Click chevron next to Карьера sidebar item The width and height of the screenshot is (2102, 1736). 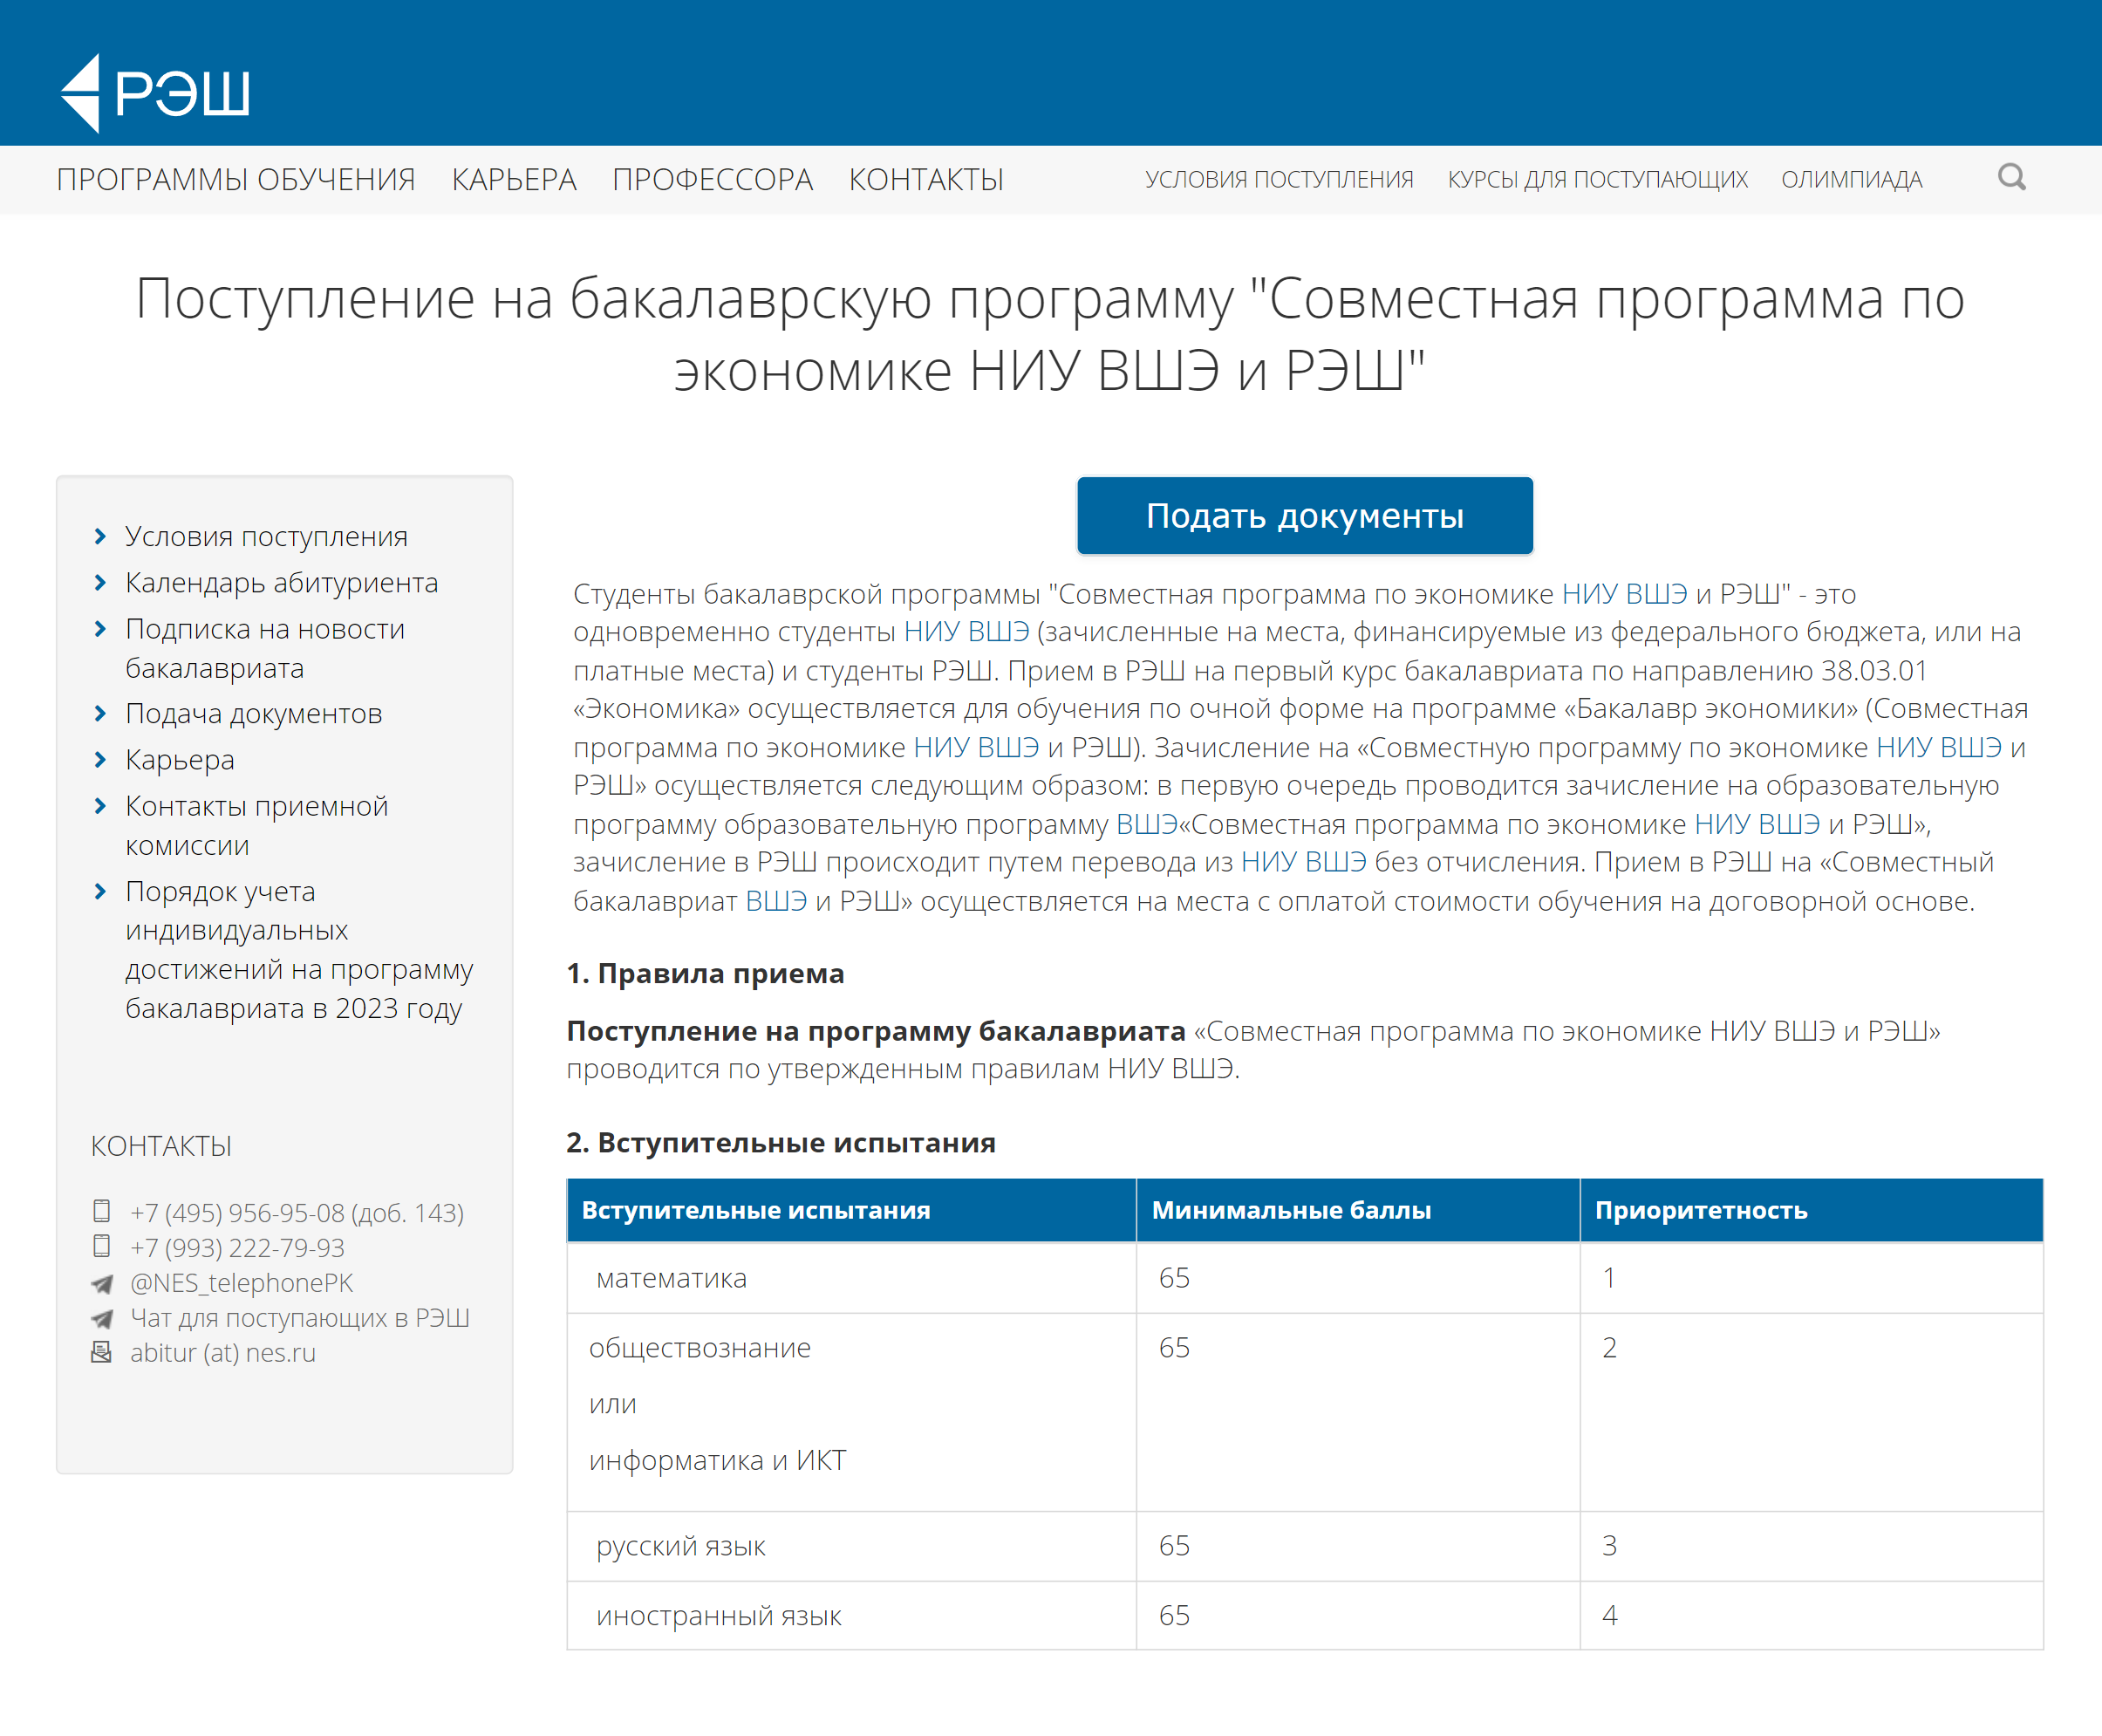pyautogui.click(x=100, y=759)
